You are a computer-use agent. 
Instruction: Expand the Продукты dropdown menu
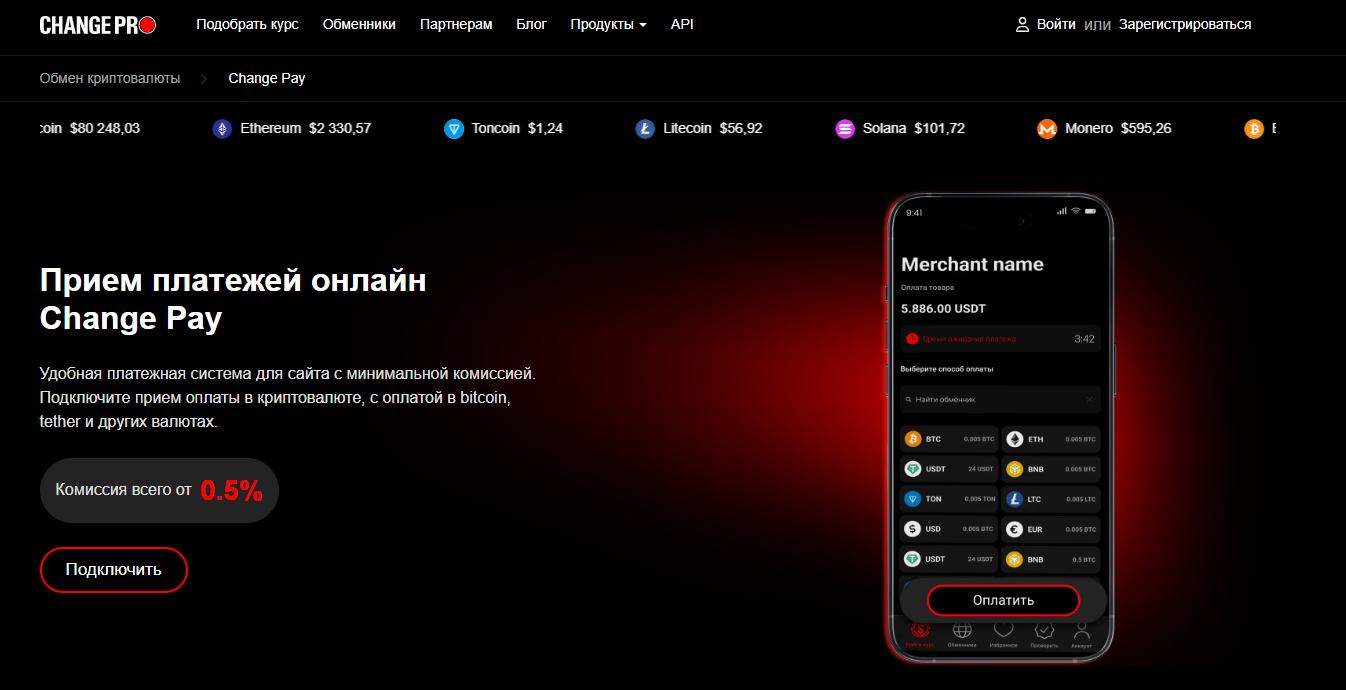pos(608,24)
